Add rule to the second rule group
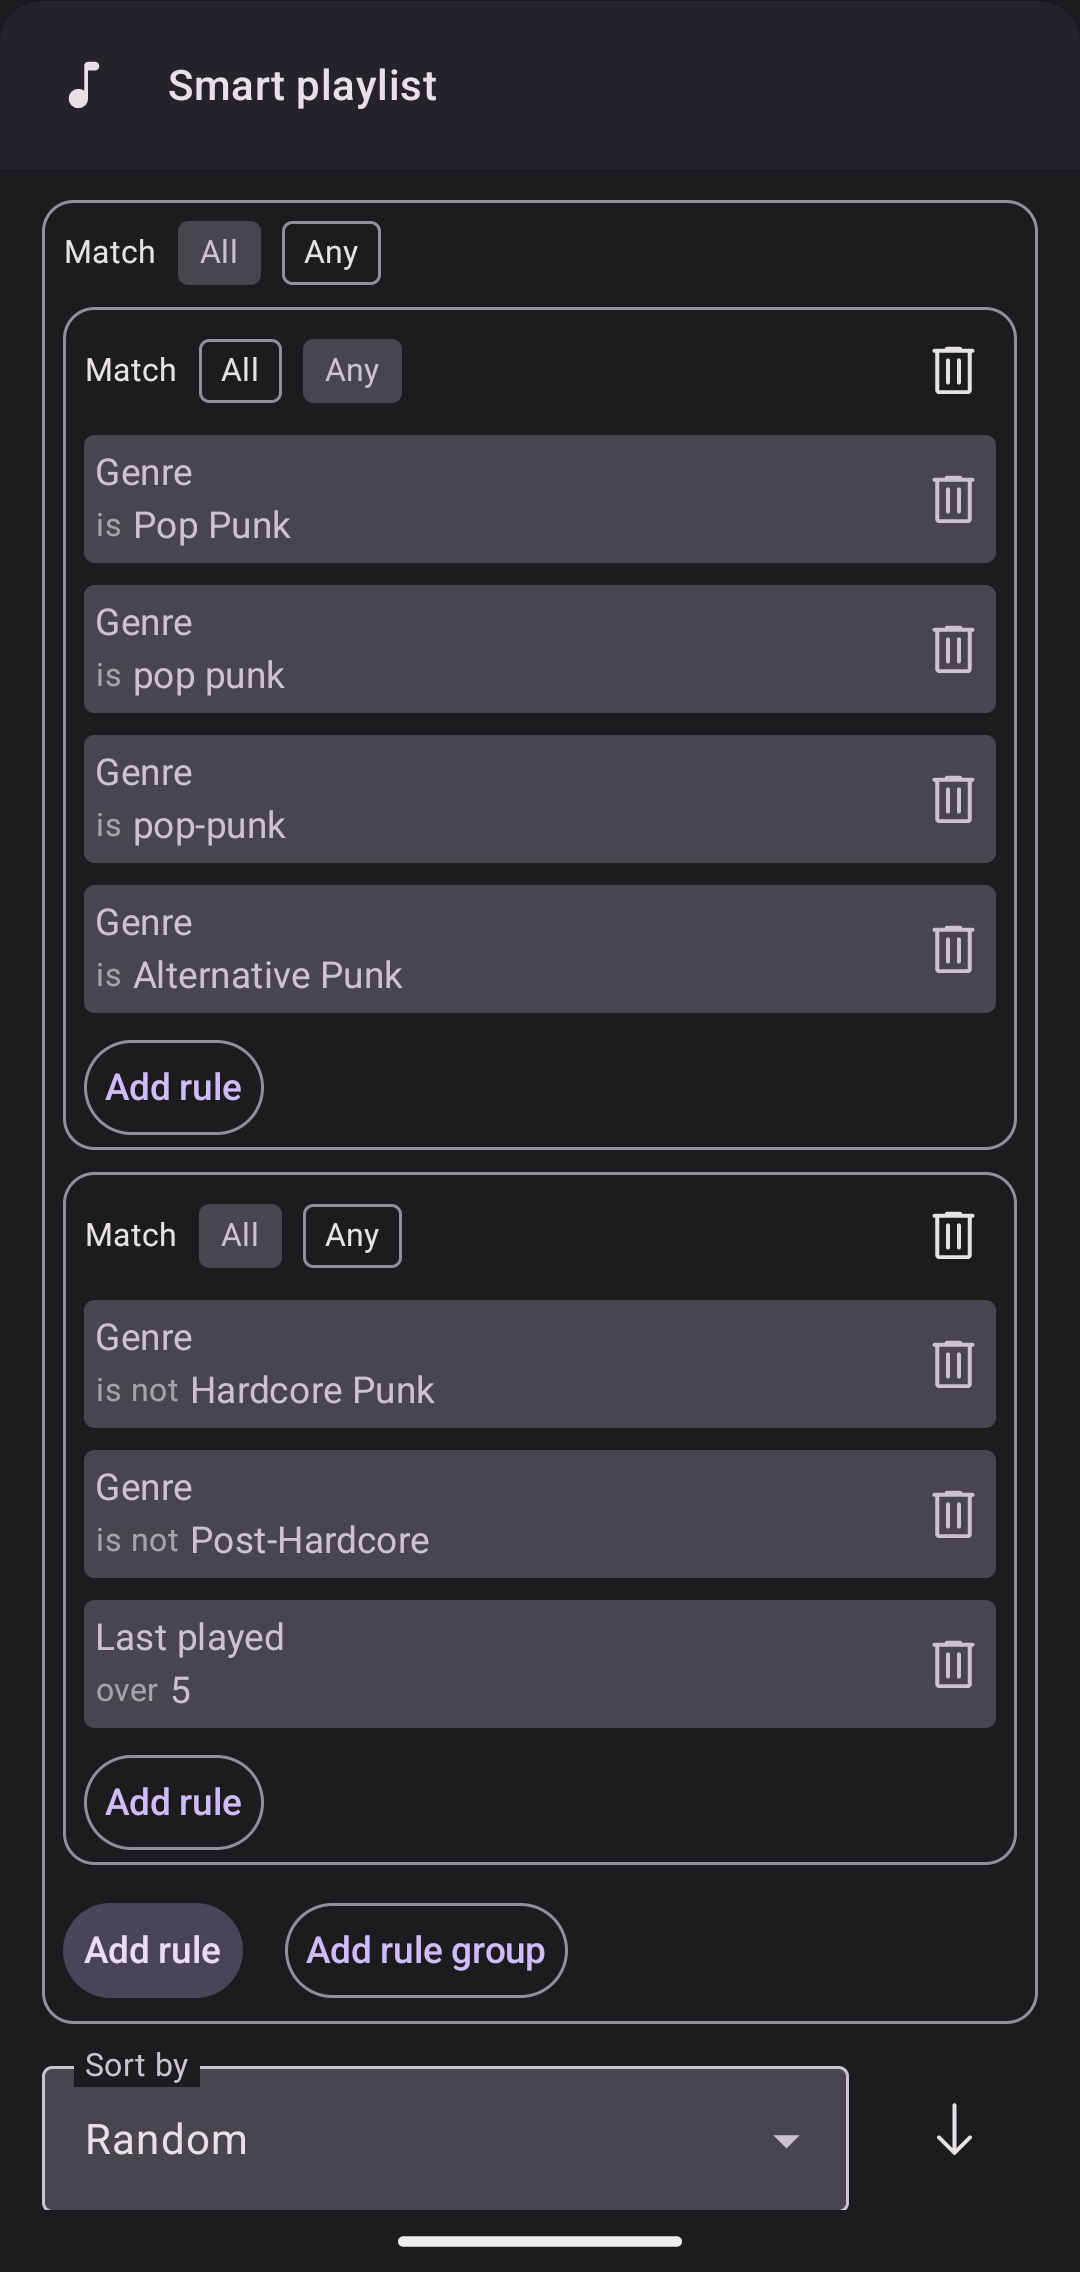The height and width of the screenshot is (2272, 1080). coord(174,1803)
